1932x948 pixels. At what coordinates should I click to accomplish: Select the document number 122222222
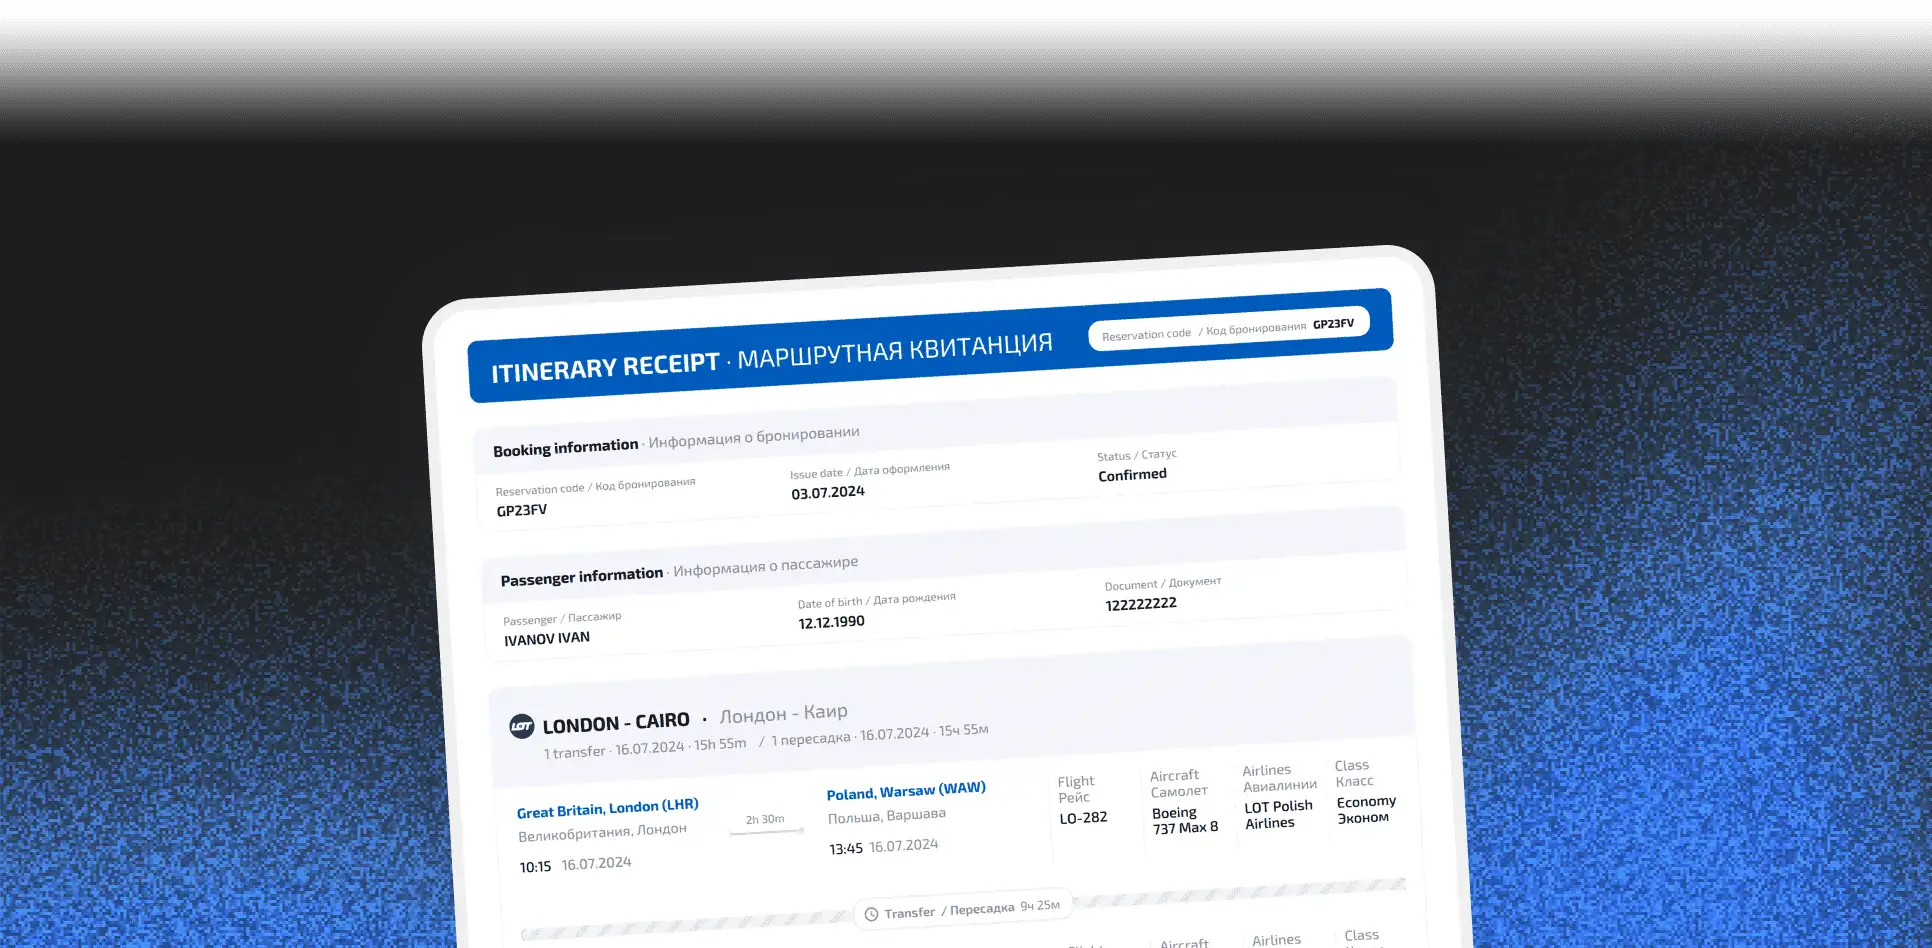point(1141,604)
